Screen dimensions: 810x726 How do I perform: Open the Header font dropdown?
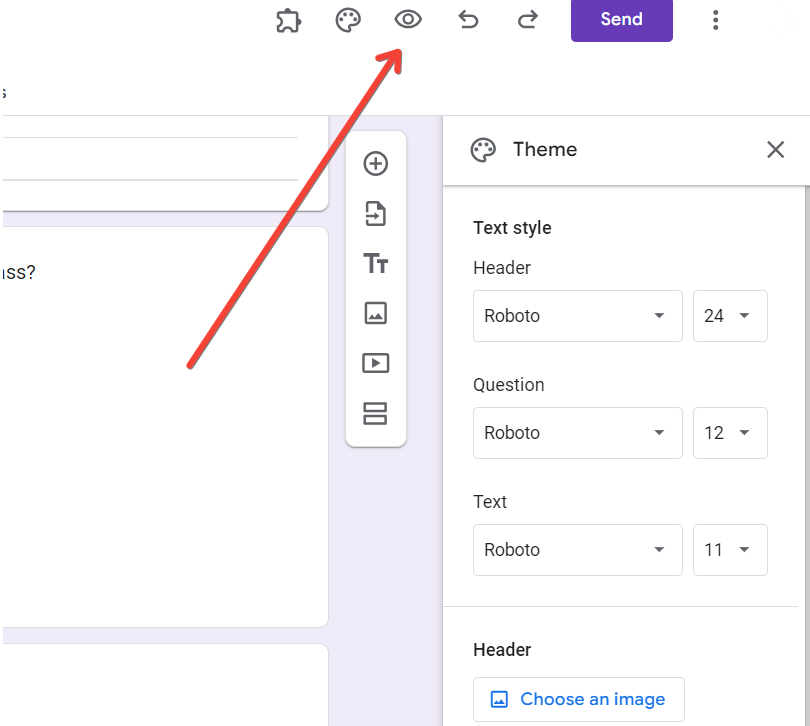click(x=578, y=316)
